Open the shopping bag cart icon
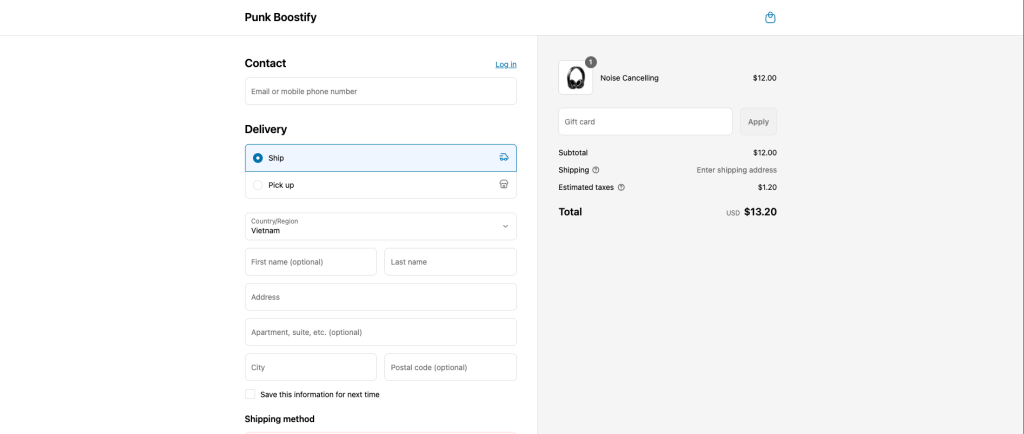The width and height of the screenshot is (1024, 434). [770, 18]
